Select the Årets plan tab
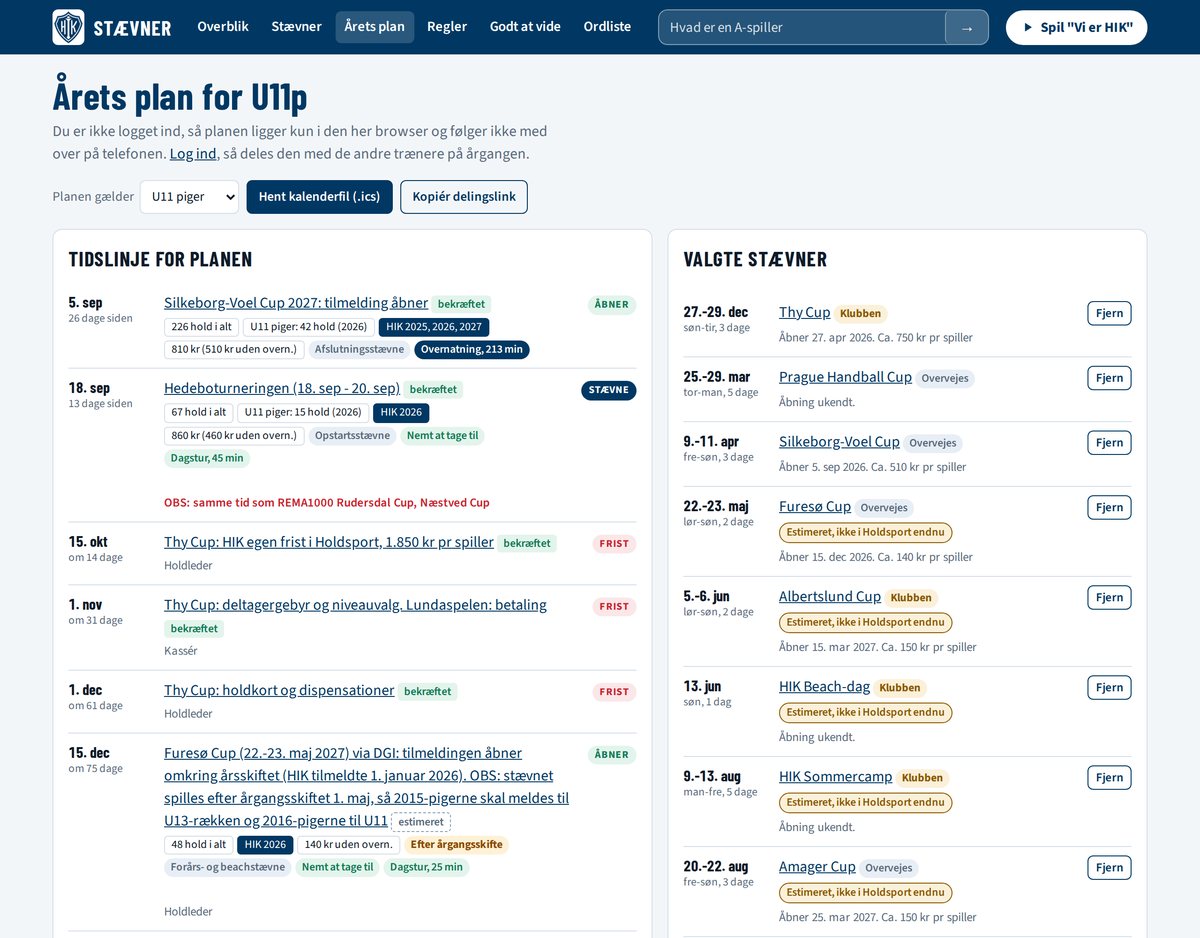The width and height of the screenshot is (1200, 938). 375,27
